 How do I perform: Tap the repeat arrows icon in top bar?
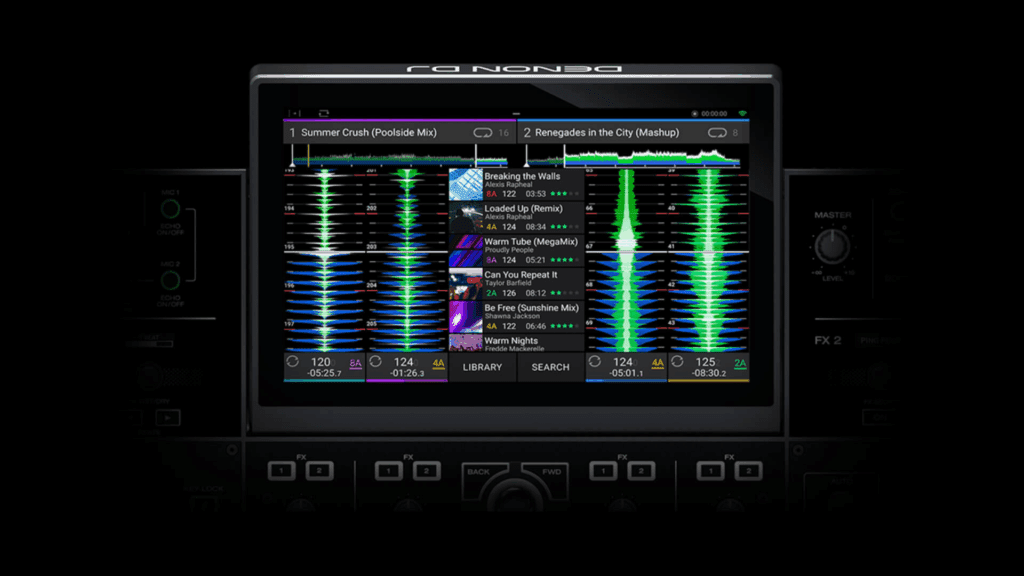coord(324,113)
